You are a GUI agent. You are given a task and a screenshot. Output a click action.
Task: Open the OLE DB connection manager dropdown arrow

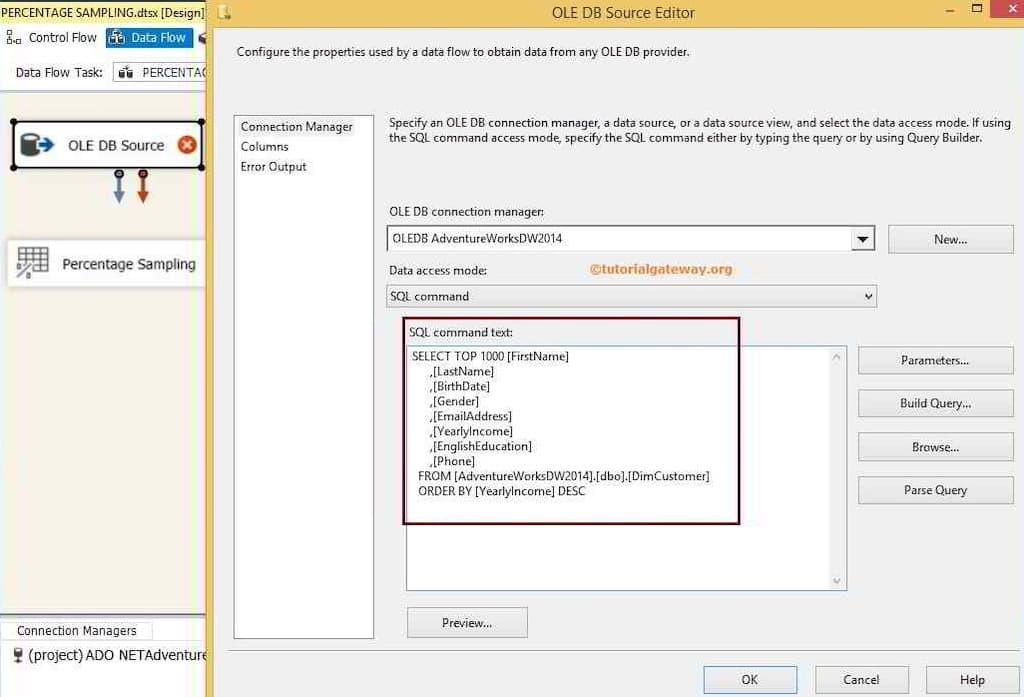pyautogui.click(x=863, y=239)
